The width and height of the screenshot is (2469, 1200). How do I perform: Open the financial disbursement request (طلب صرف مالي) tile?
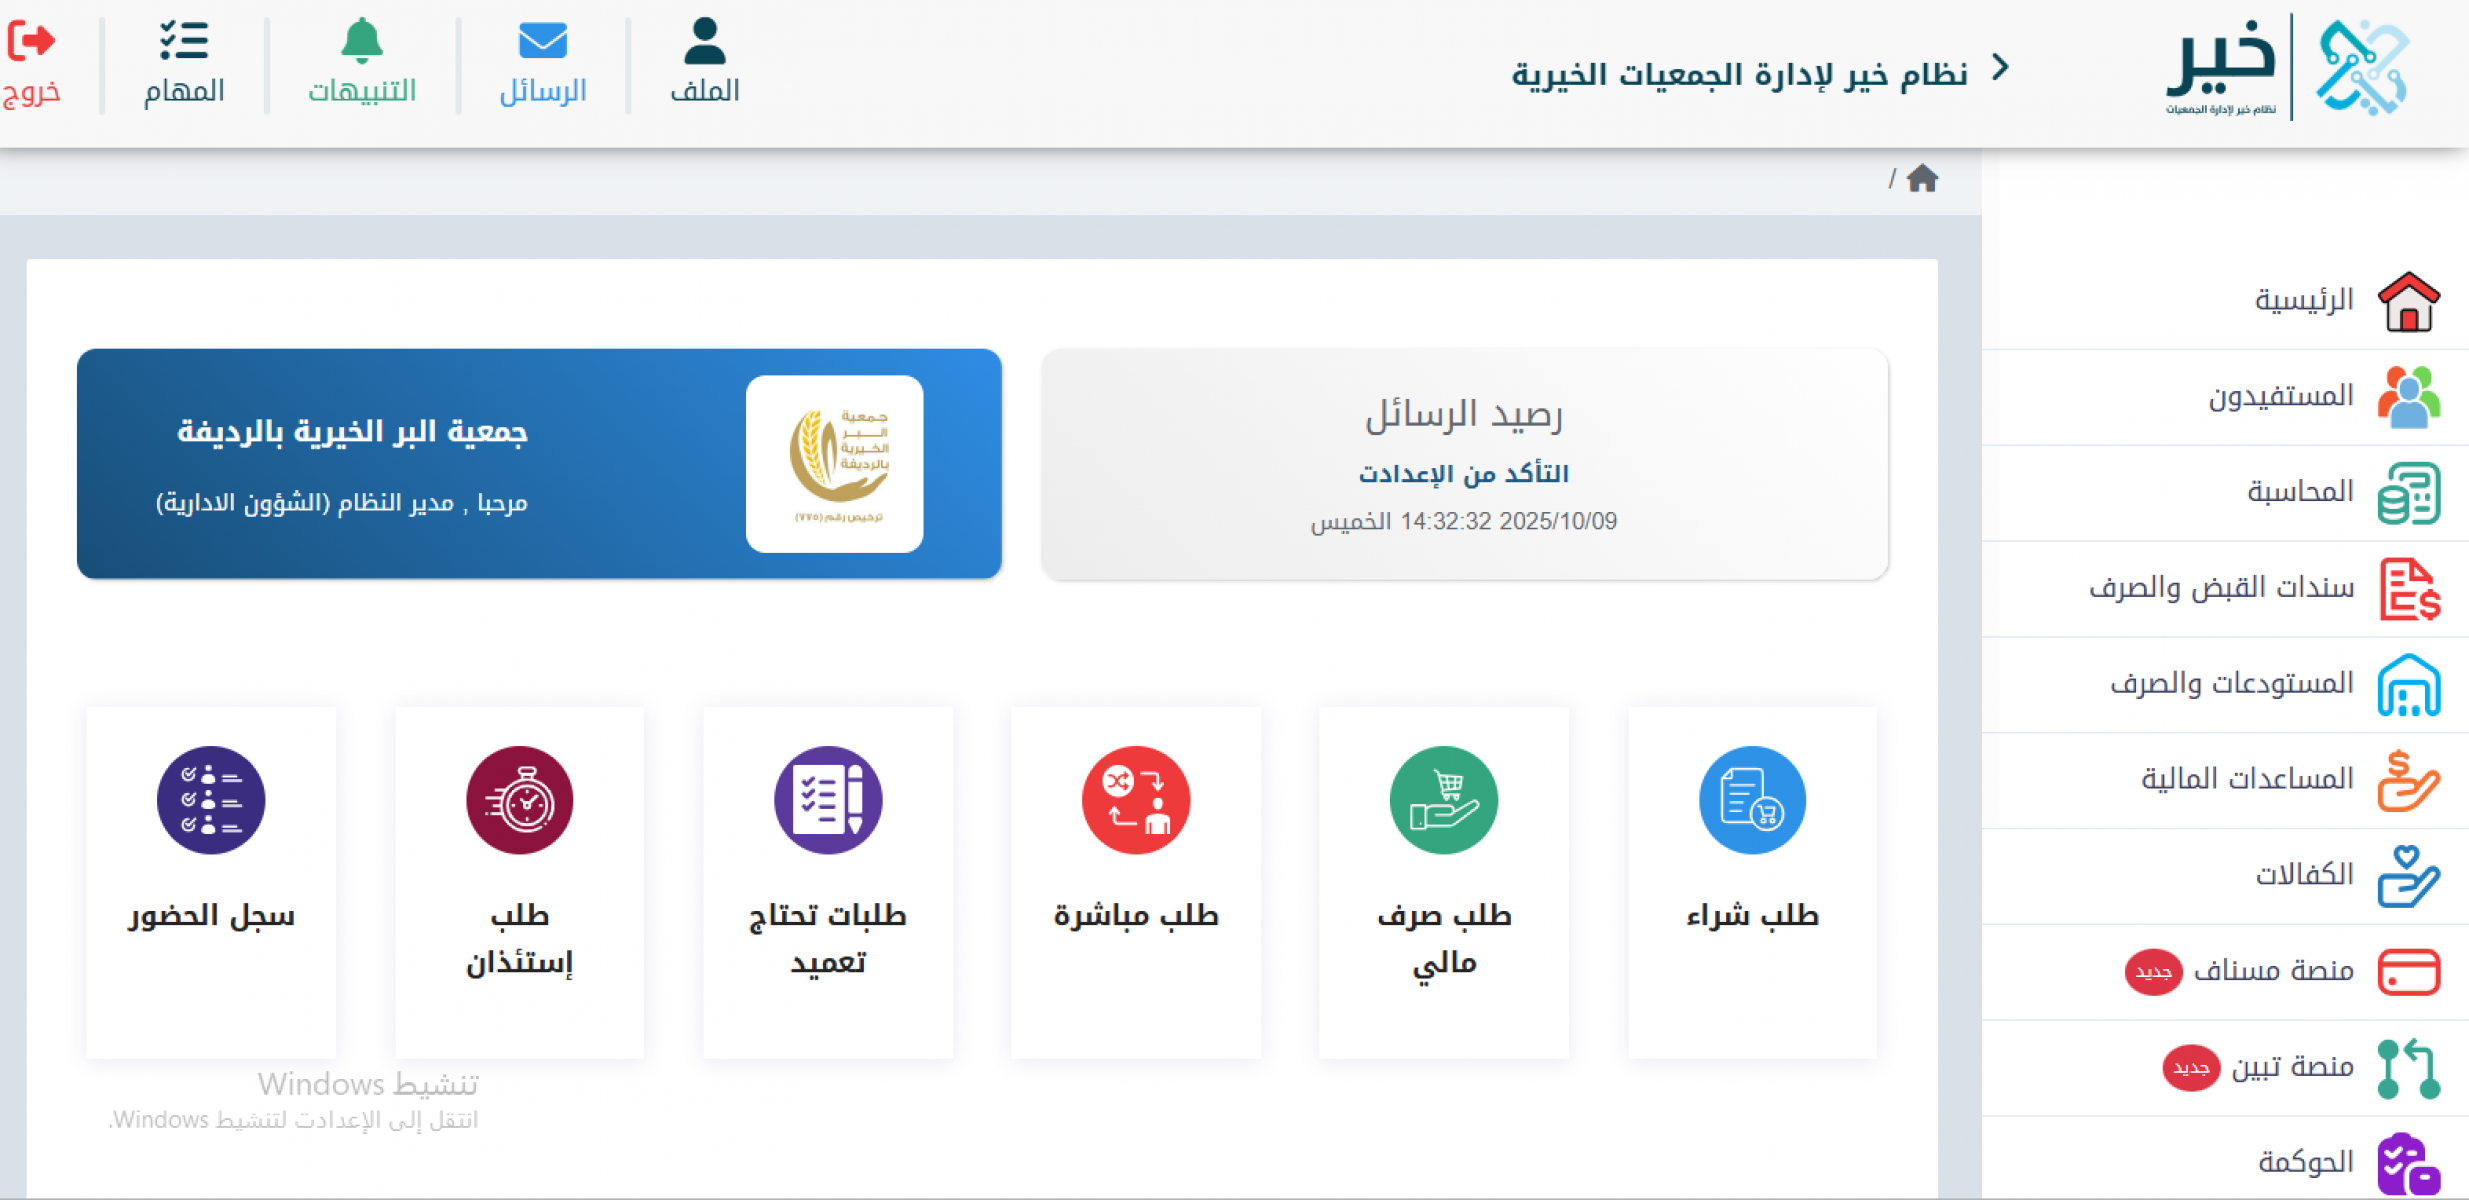[x=1444, y=880]
